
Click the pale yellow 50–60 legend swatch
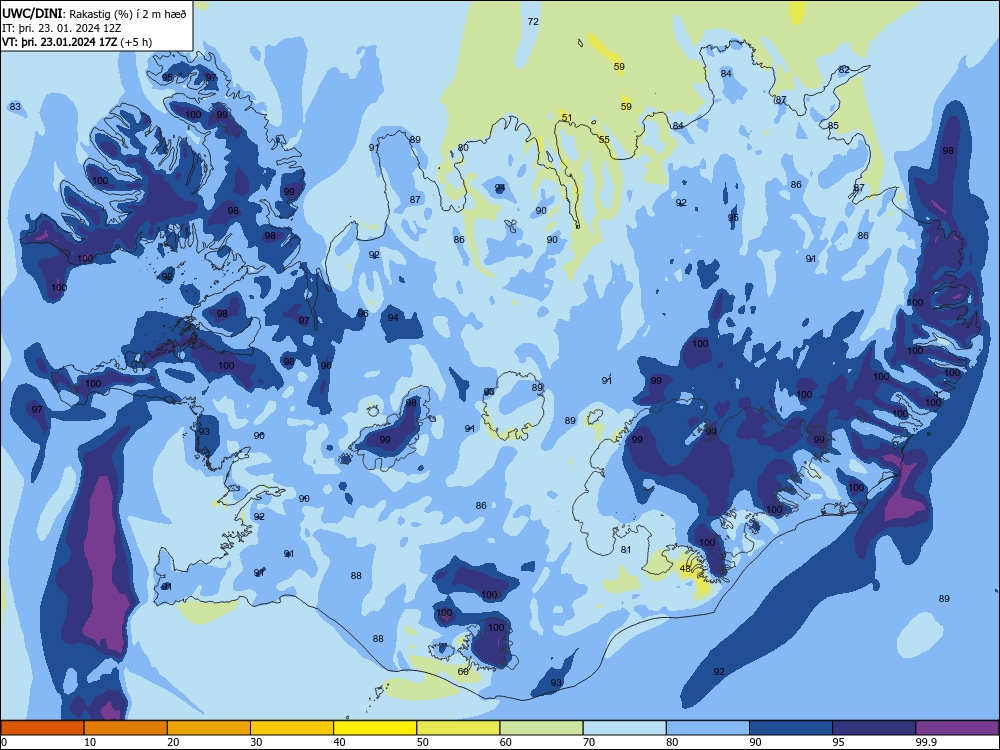[x=458, y=728]
